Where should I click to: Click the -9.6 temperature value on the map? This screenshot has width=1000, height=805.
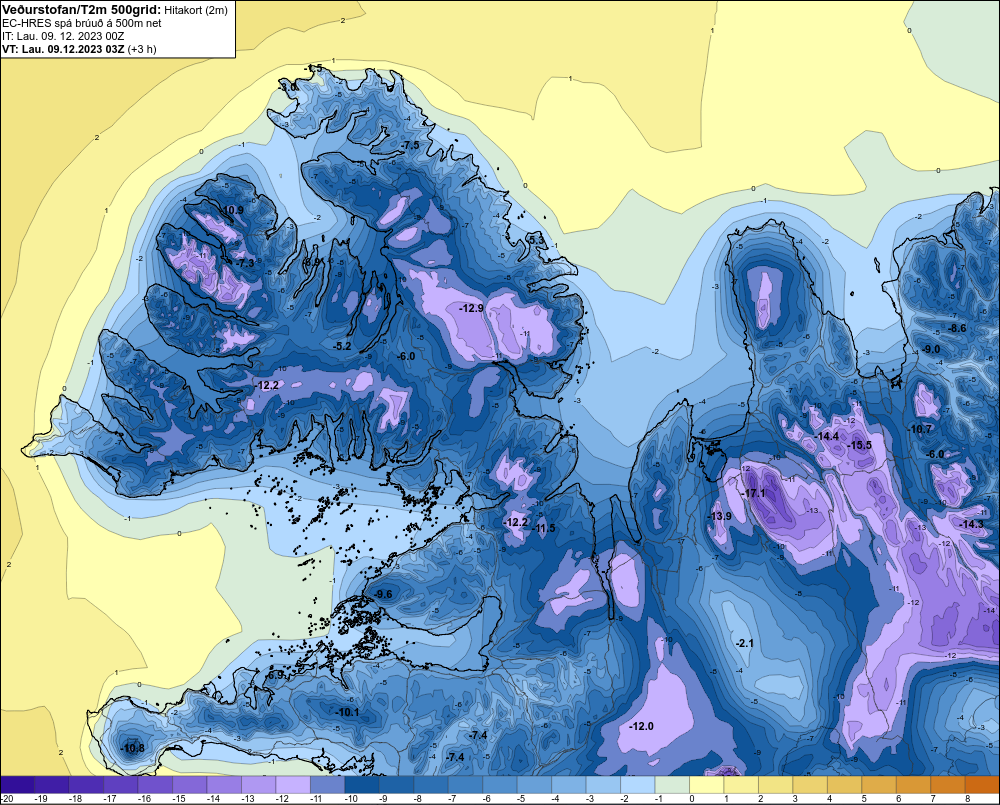click(x=383, y=595)
